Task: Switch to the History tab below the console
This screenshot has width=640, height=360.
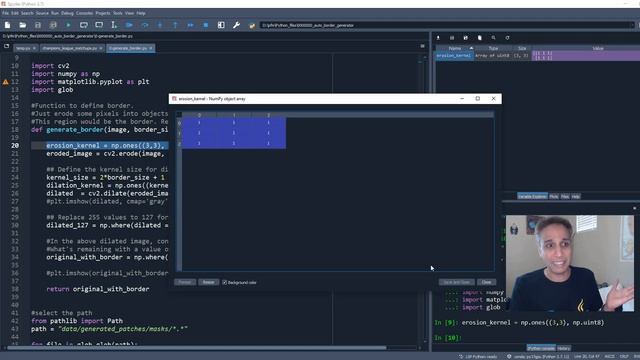Action: click(564, 348)
